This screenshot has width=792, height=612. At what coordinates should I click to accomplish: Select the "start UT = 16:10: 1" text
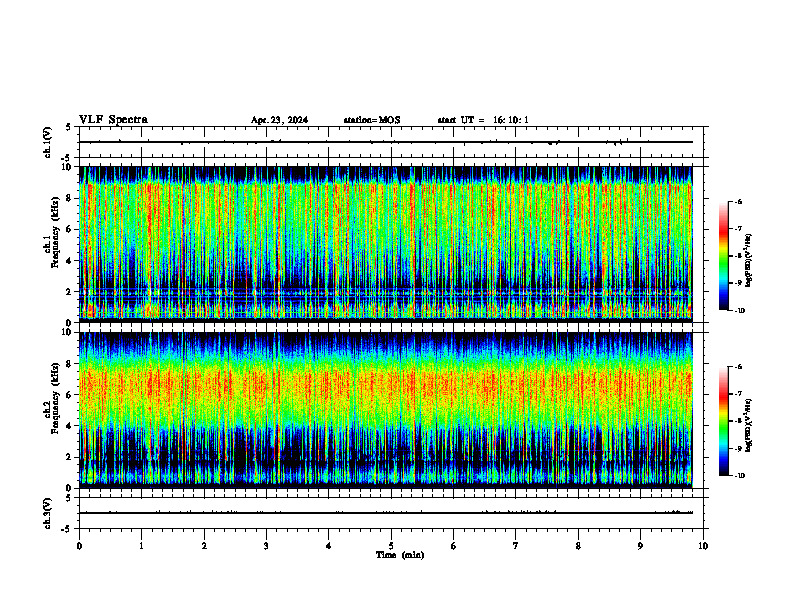[483, 120]
